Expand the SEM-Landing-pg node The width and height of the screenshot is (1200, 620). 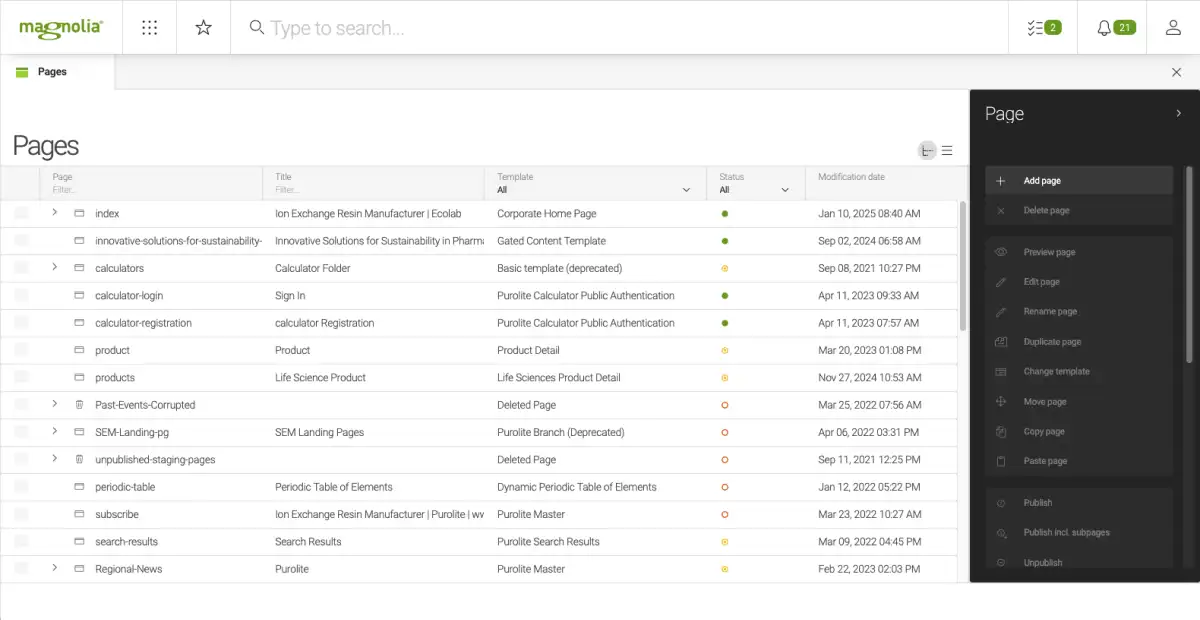point(55,431)
